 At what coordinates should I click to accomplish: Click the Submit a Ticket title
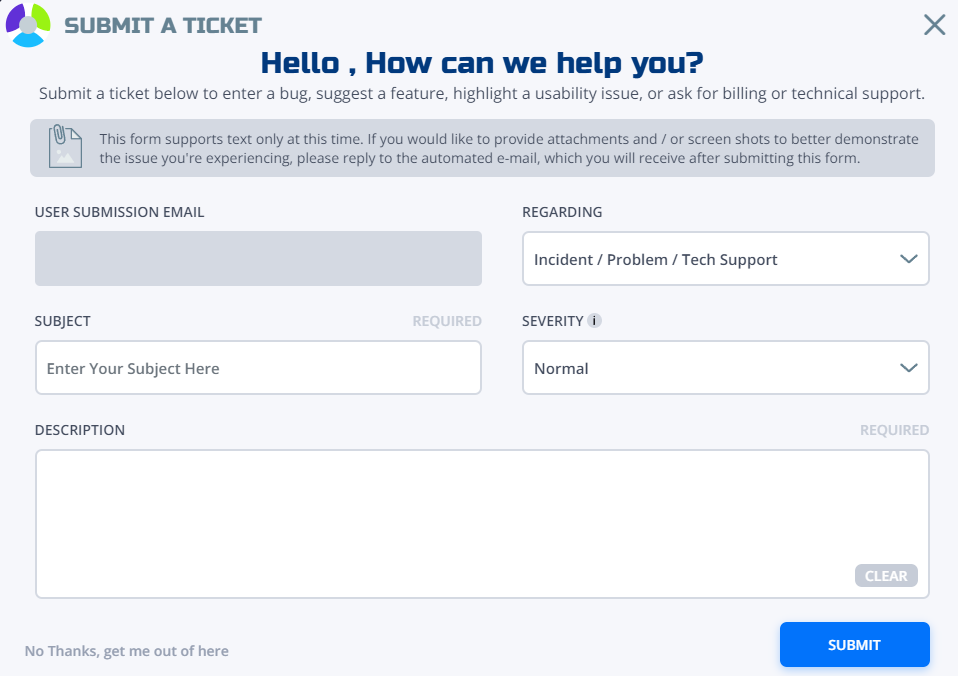[163, 26]
